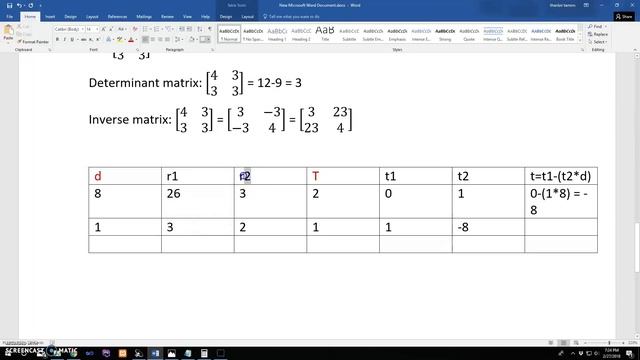
Task: Switch to Review tab
Action: click(x=167, y=17)
